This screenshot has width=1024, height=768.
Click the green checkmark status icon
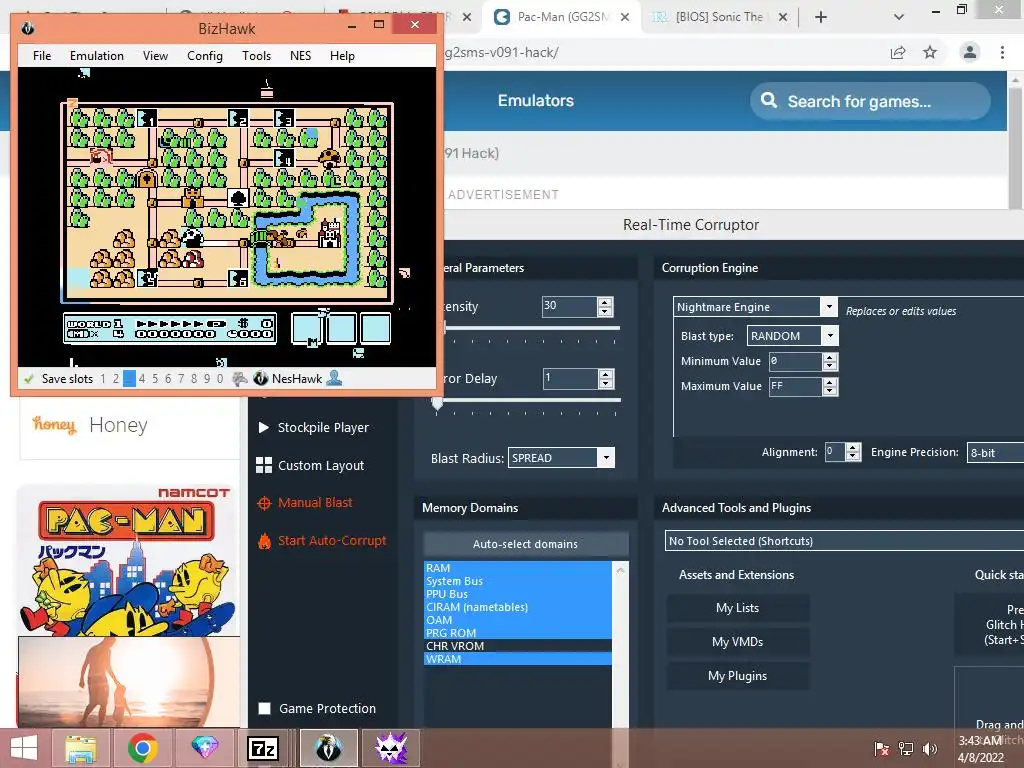pos(28,378)
